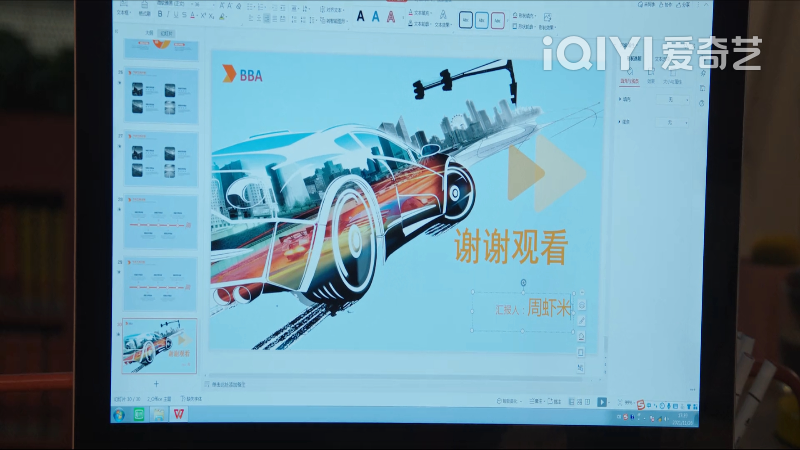The width and height of the screenshot is (800, 450).
Task: Click the rotate handle above text box
Action: (x=523, y=283)
